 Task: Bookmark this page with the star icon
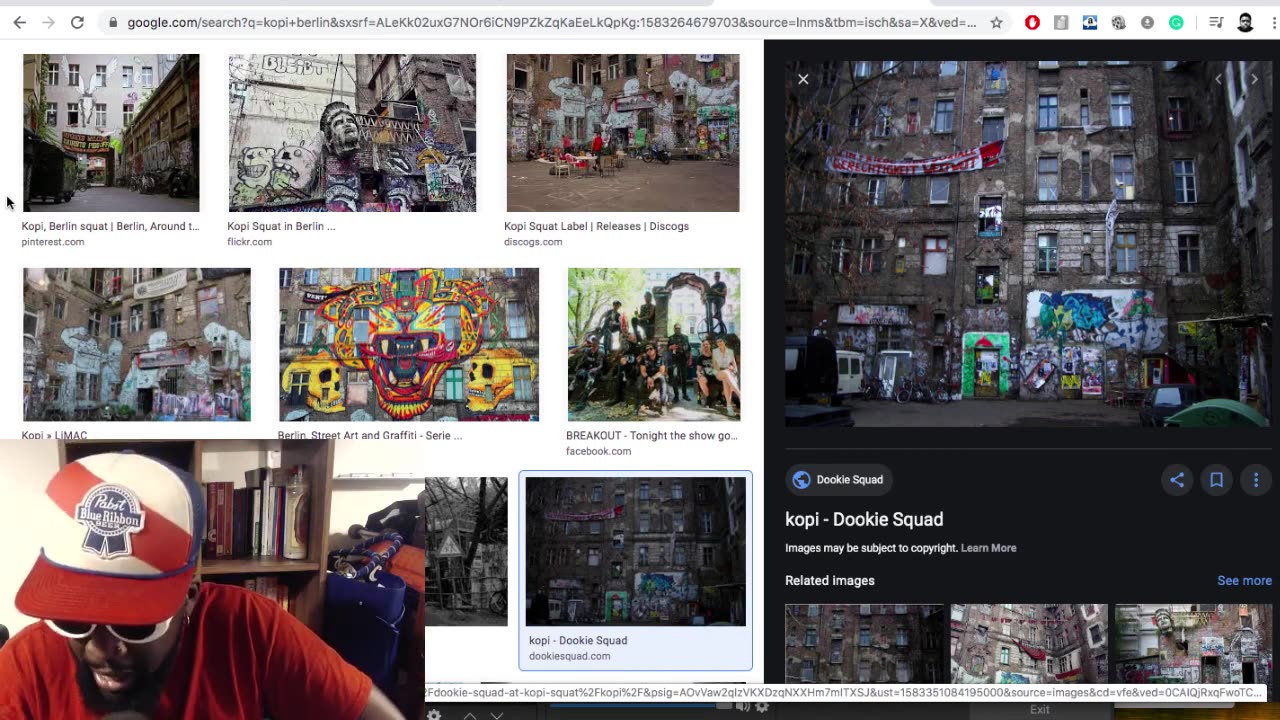pyautogui.click(x=996, y=22)
